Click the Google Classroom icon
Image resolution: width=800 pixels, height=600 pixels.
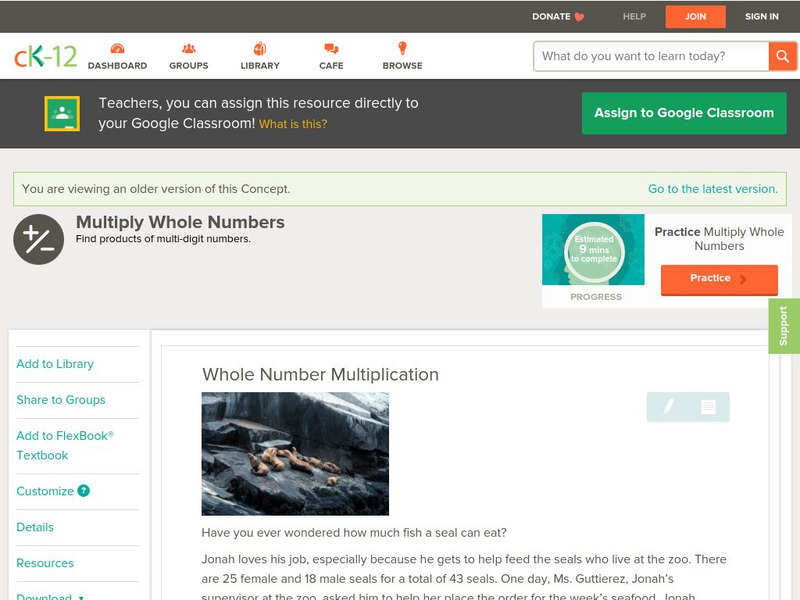pyautogui.click(x=62, y=113)
